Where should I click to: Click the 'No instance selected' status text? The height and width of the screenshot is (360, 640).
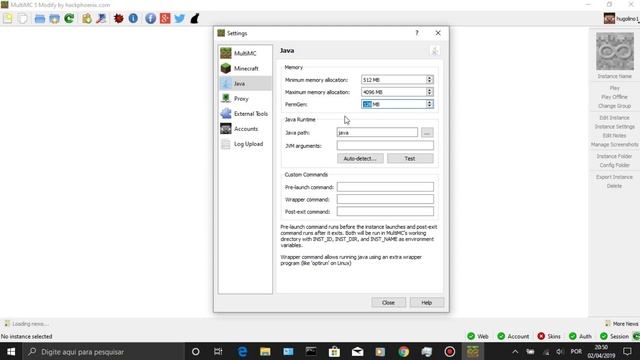(x=27, y=336)
